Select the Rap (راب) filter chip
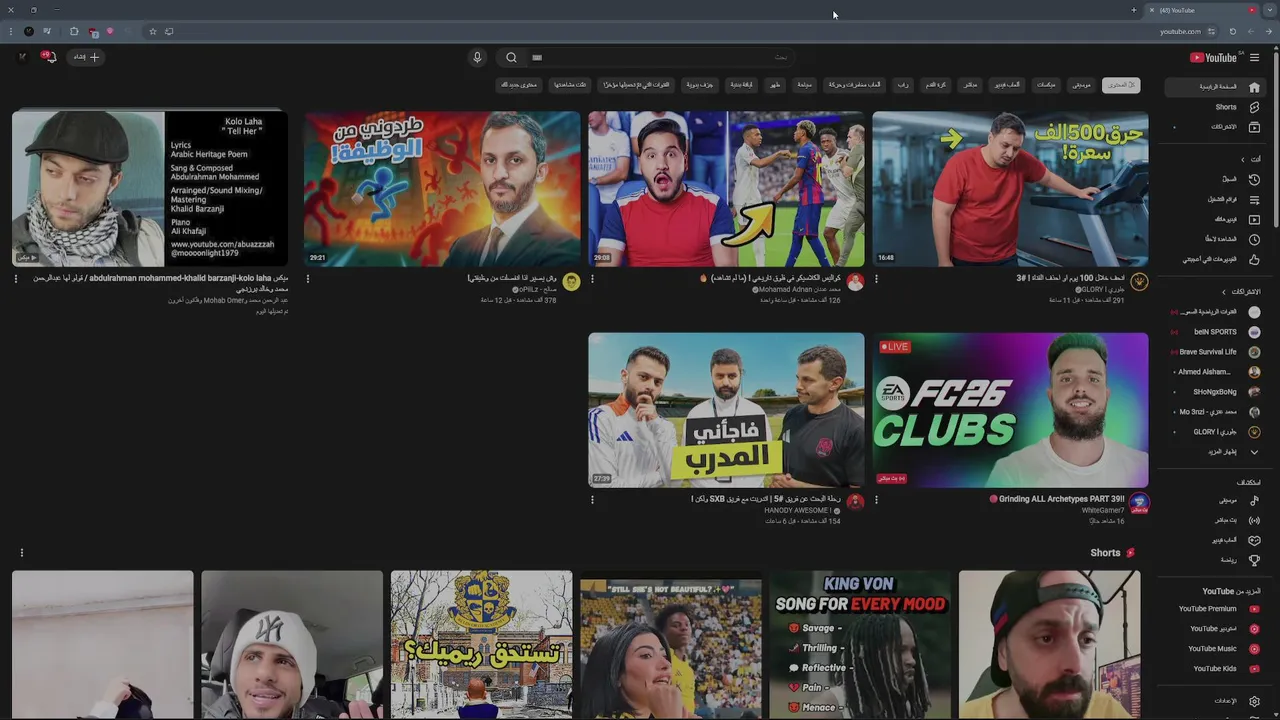 (x=903, y=85)
